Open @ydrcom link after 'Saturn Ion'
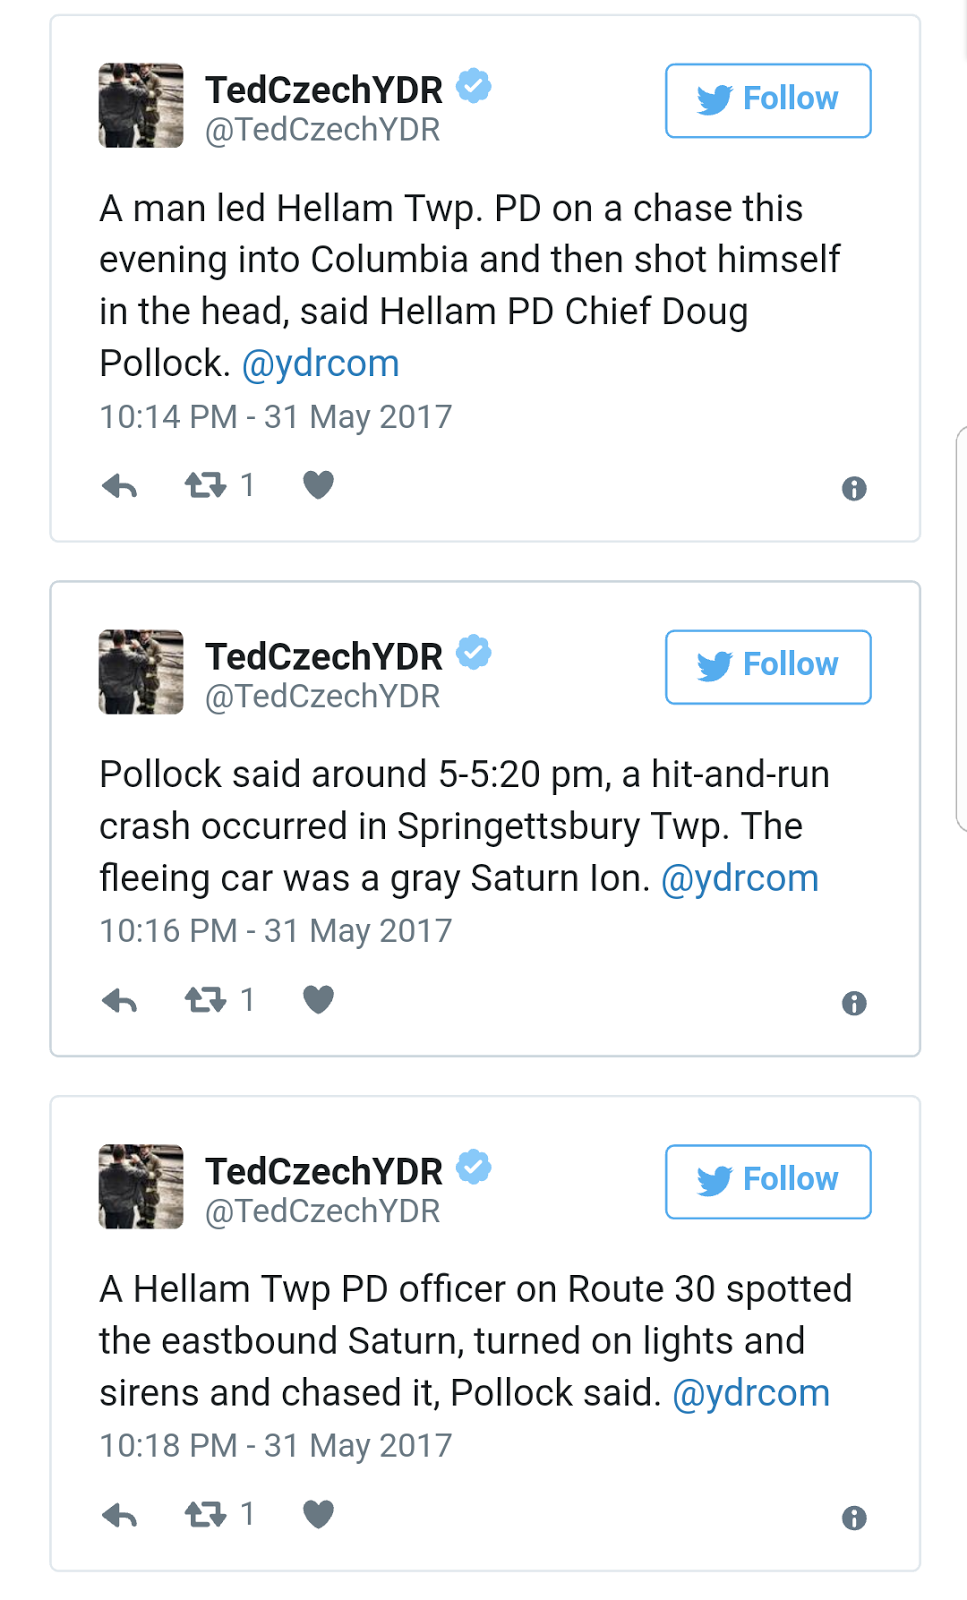 coord(740,879)
